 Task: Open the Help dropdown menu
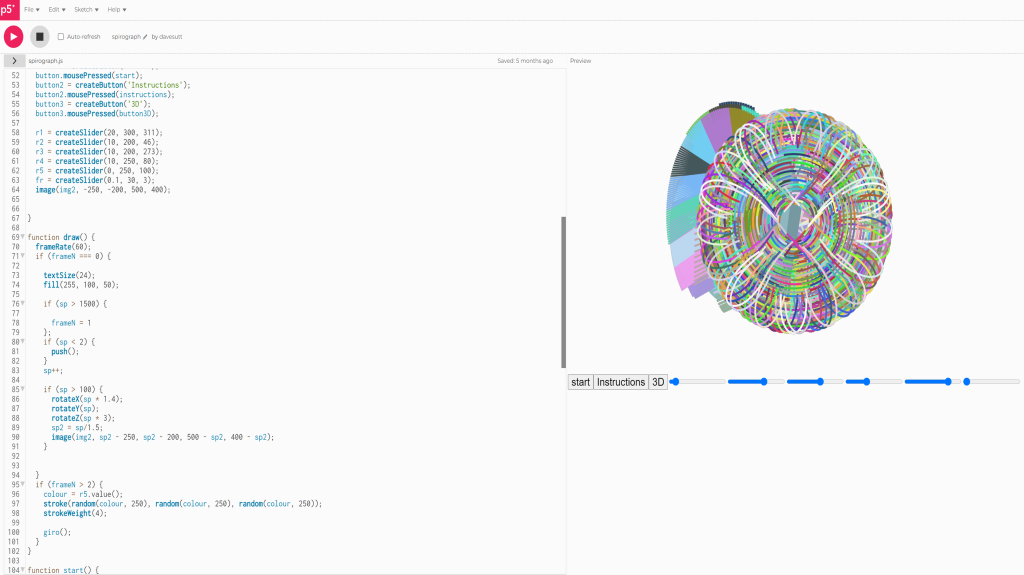(117, 9)
